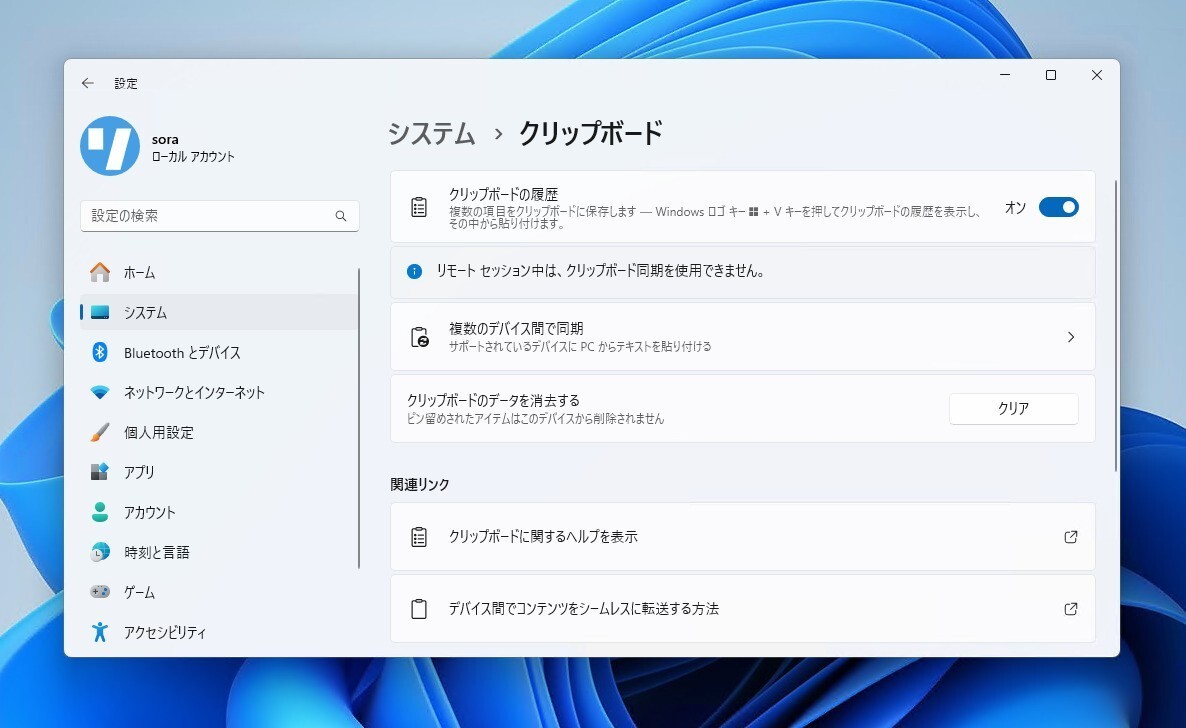This screenshot has width=1186, height=728.
Task: Open アカウント settings in sidebar
Action: click(149, 513)
